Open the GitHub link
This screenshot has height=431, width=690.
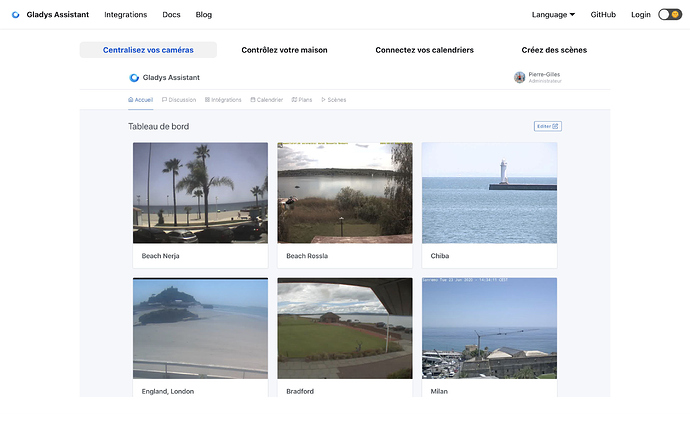pyautogui.click(x=603, y=15)
